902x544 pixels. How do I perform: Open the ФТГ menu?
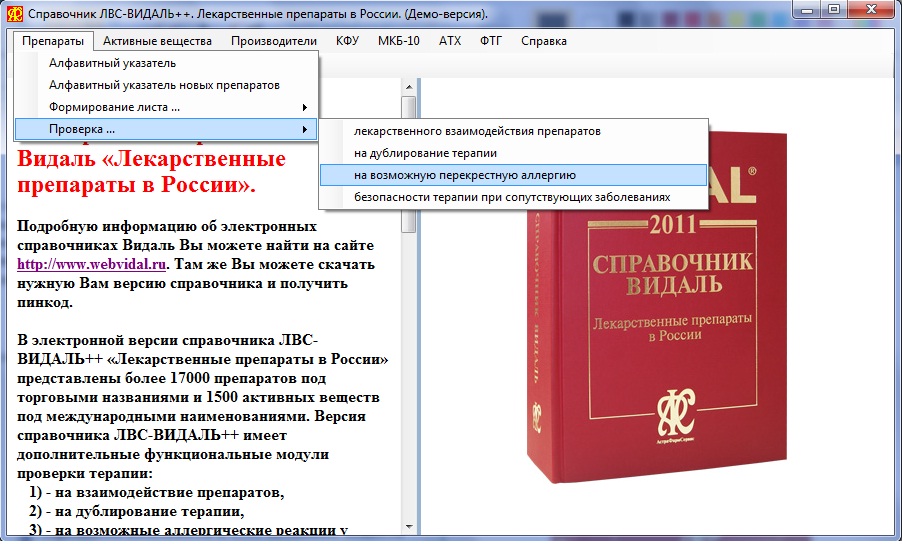[x=491, y=41]
